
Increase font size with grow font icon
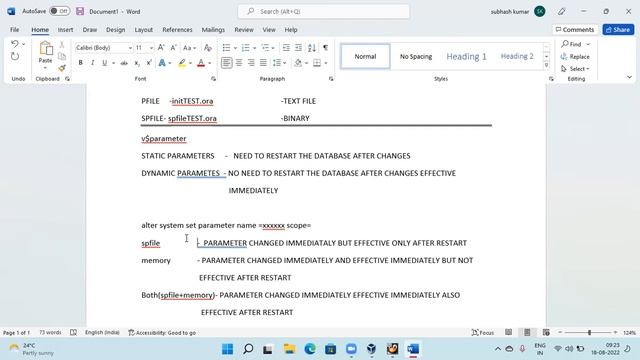coord(161,48)
